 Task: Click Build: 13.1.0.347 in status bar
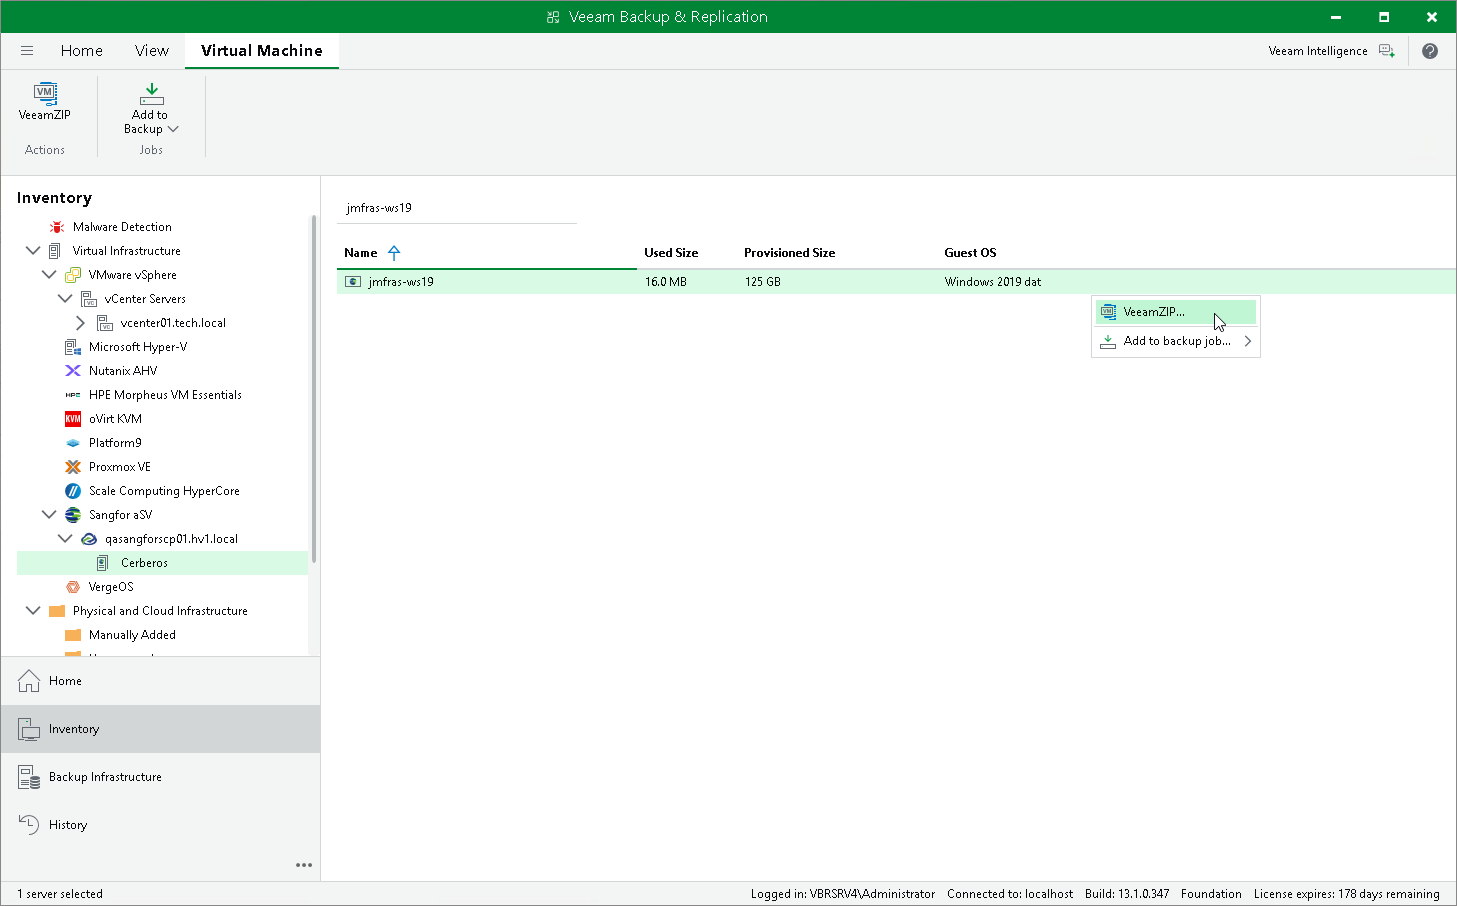coord(1127,894)
